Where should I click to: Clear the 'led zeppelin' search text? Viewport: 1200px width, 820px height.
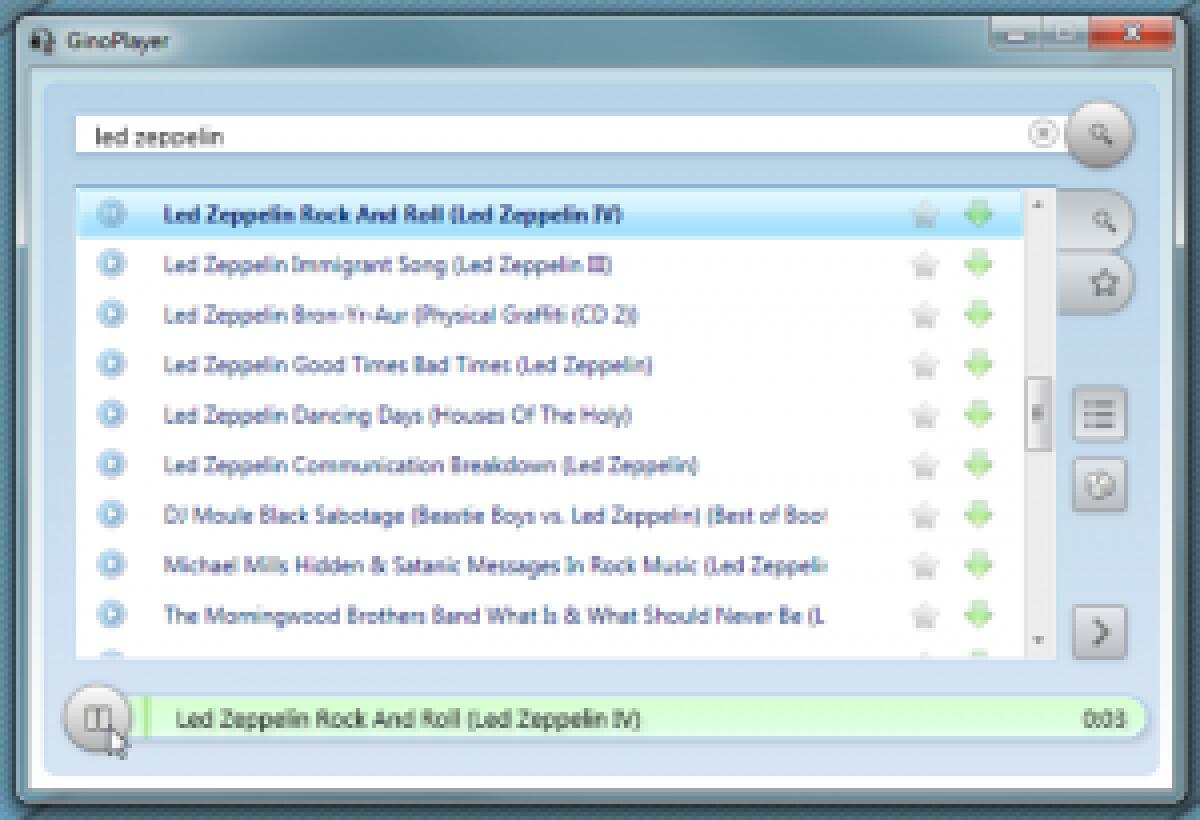tap(1043, 133)
